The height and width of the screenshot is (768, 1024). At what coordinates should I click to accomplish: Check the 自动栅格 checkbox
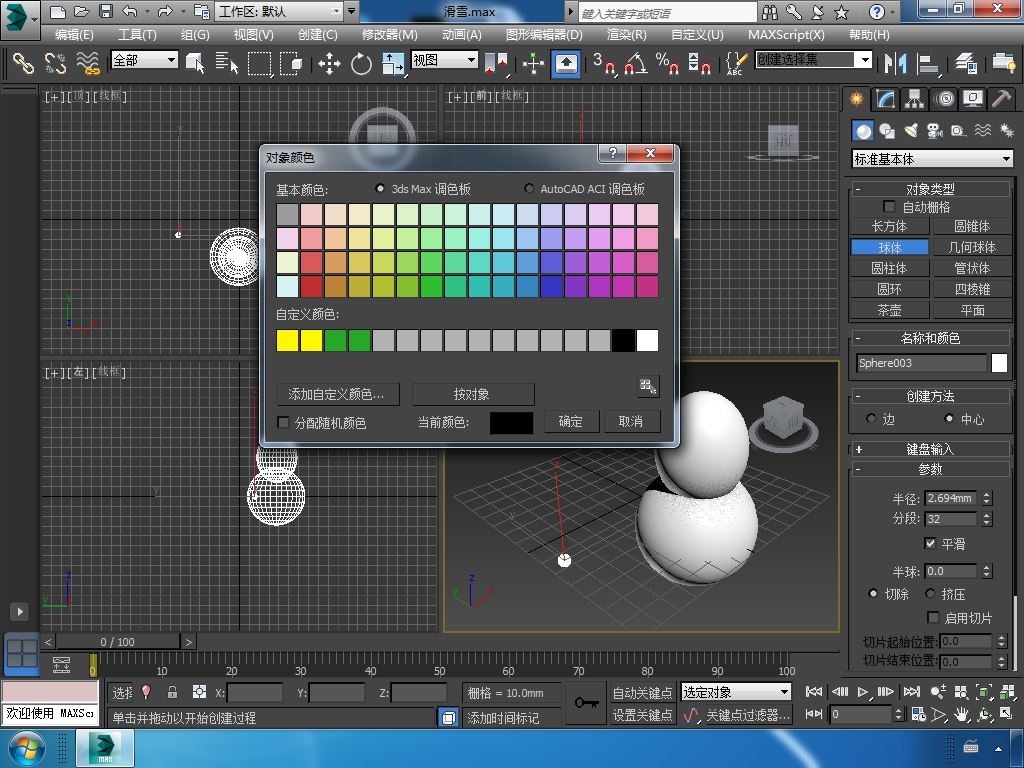click(x=889, y=206)
